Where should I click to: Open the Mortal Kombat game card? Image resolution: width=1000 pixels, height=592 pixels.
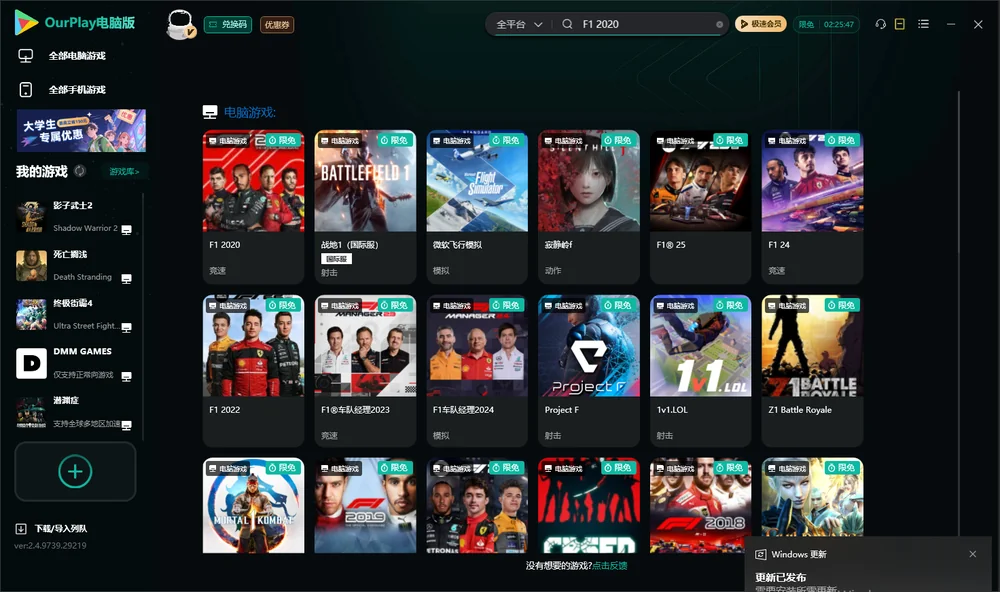pos(253,505)
